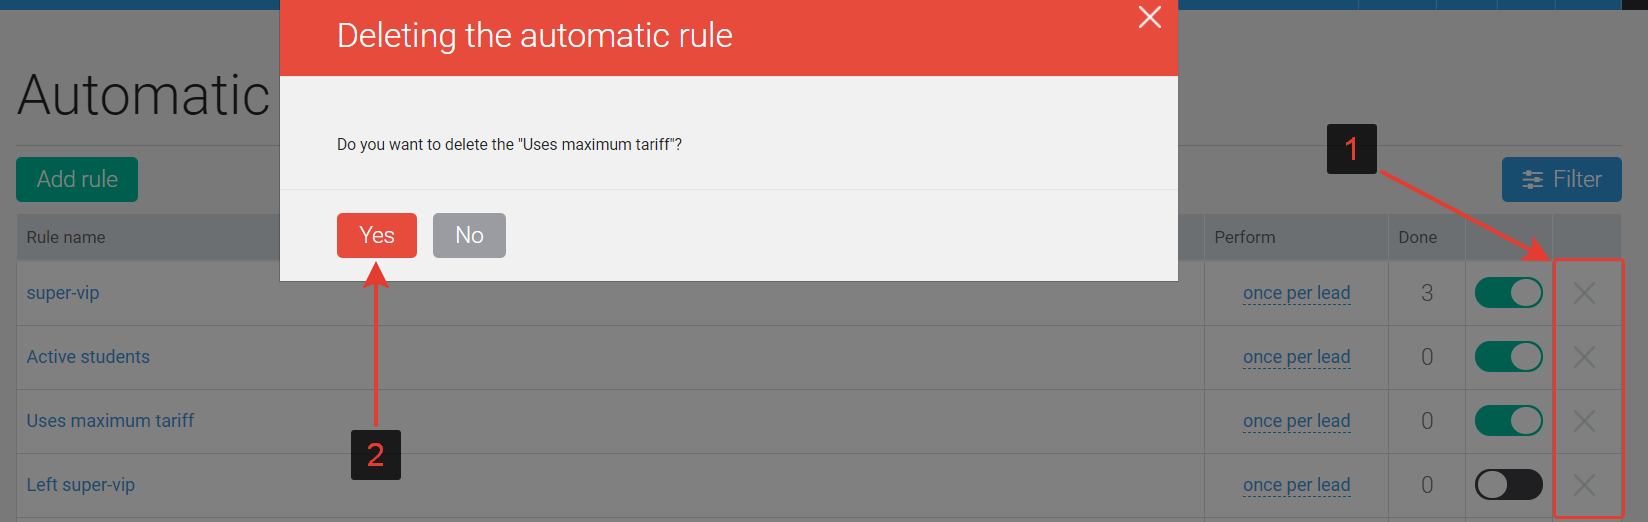Remove the Left super-vip rule using its X icon

[1584, 485]
